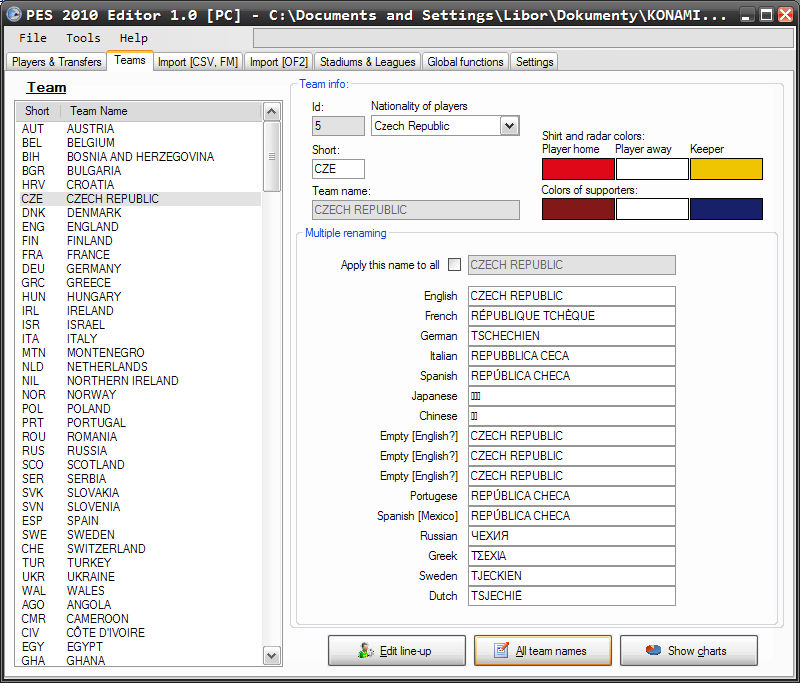Switch to the Settings tab
Screen dimensions: 800x683
click(x=534, y=62)
